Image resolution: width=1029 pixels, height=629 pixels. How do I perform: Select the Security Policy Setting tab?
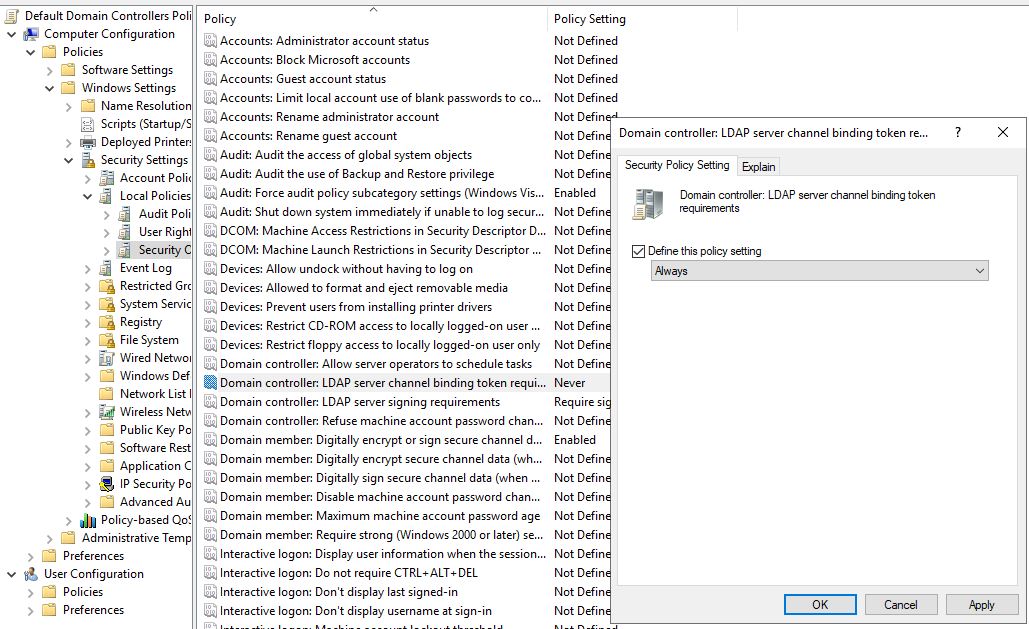[677, 165]
